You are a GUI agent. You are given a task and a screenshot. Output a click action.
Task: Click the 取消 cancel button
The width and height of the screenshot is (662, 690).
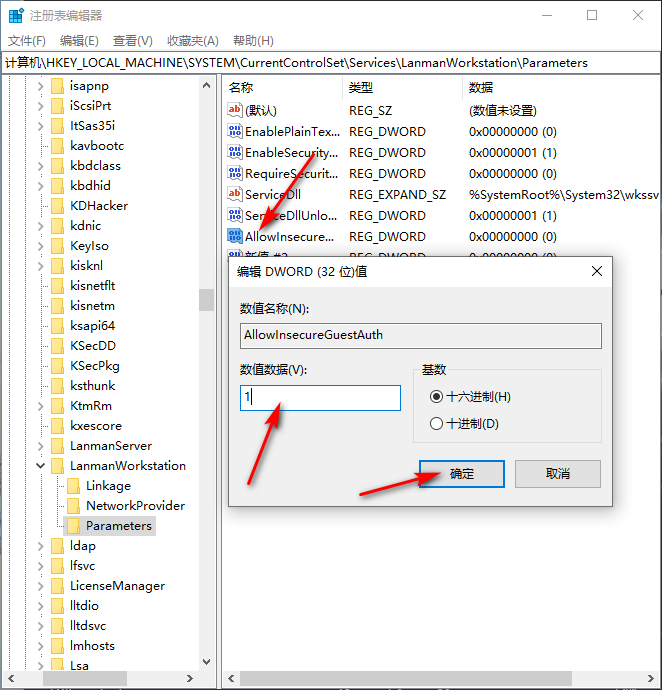(x=558, y=474)
